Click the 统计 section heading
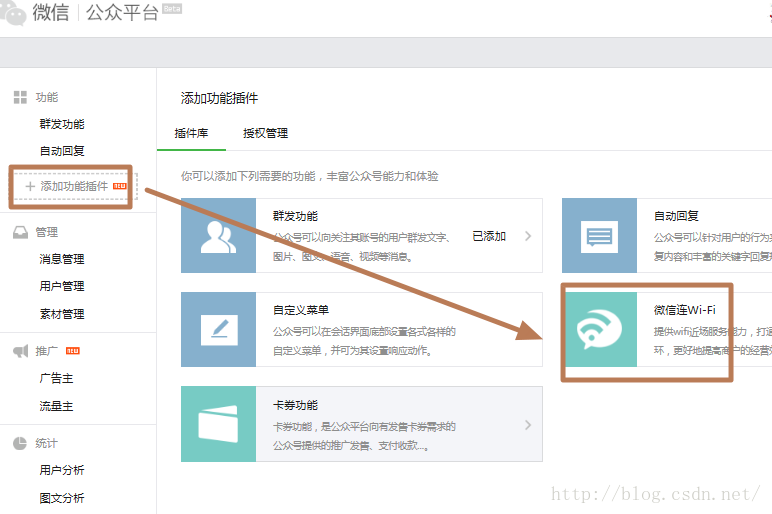The image size is (772, 514). point(46,443)
